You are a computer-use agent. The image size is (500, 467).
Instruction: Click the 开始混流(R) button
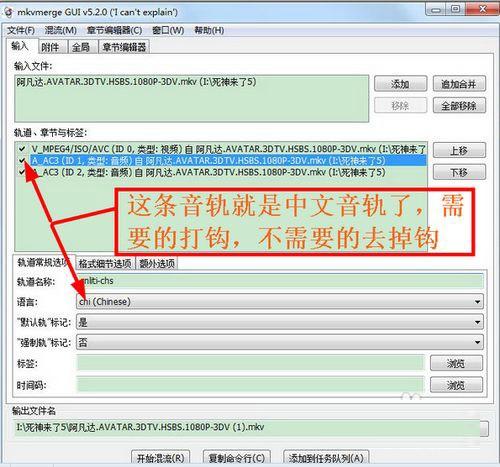pos(161,458)
